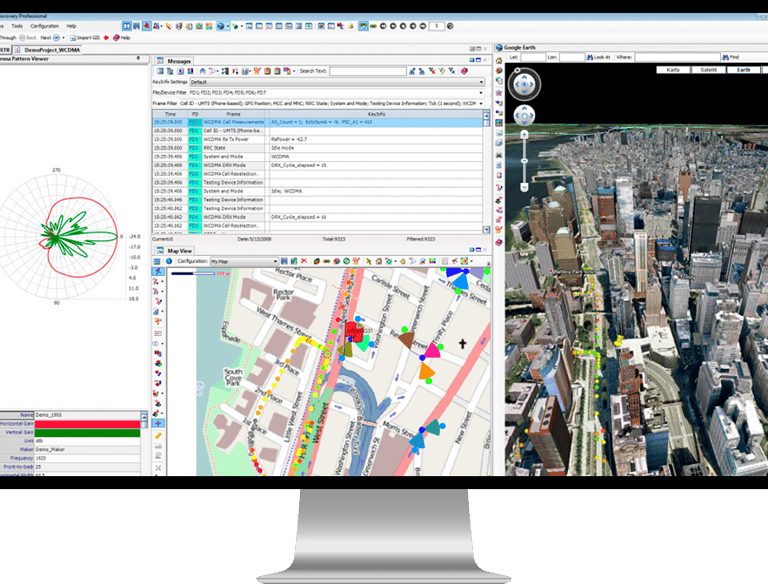Open the Configuration menu
The height and width of the screenshot is (584, 768).
44,26
